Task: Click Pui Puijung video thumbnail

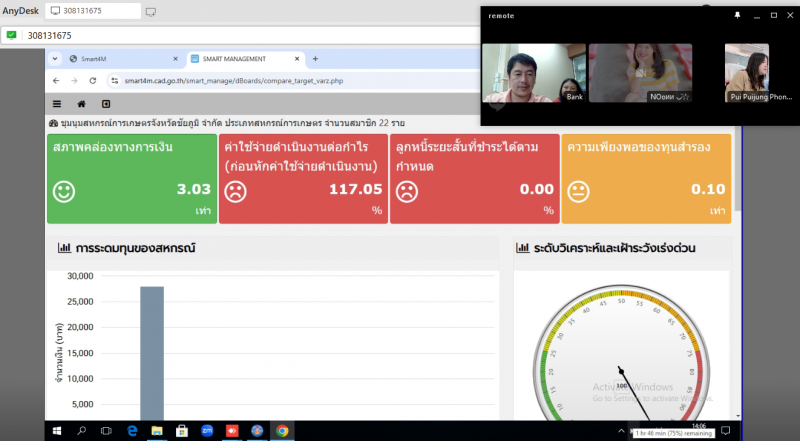Action: pyautogui.click(x=747, y=73)
